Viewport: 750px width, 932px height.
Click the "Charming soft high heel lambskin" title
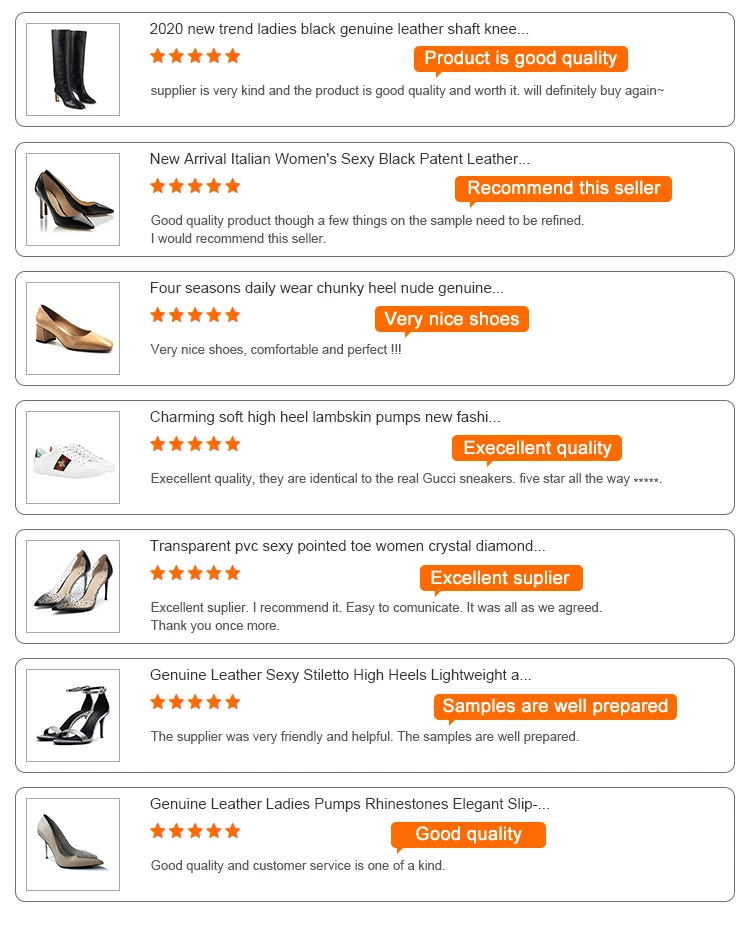point(325,417)
